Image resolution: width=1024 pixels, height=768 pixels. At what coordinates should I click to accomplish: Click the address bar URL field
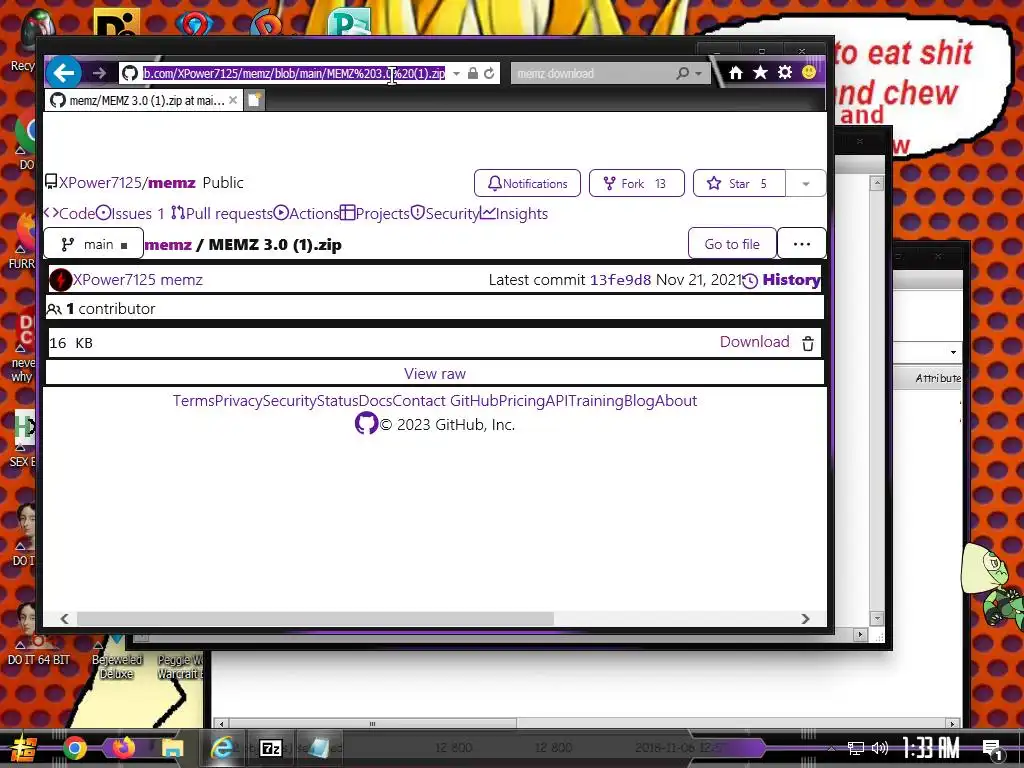[295, 73]
